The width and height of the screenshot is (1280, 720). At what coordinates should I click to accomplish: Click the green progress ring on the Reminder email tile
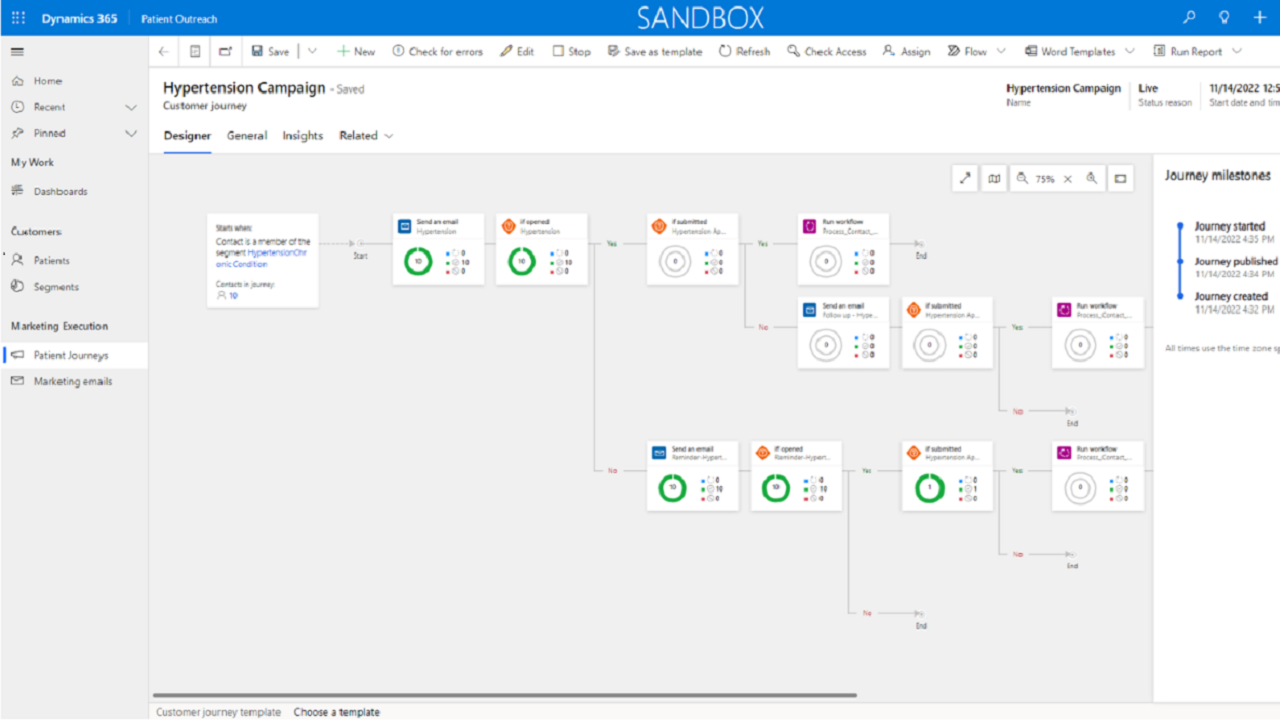point(672,488)
